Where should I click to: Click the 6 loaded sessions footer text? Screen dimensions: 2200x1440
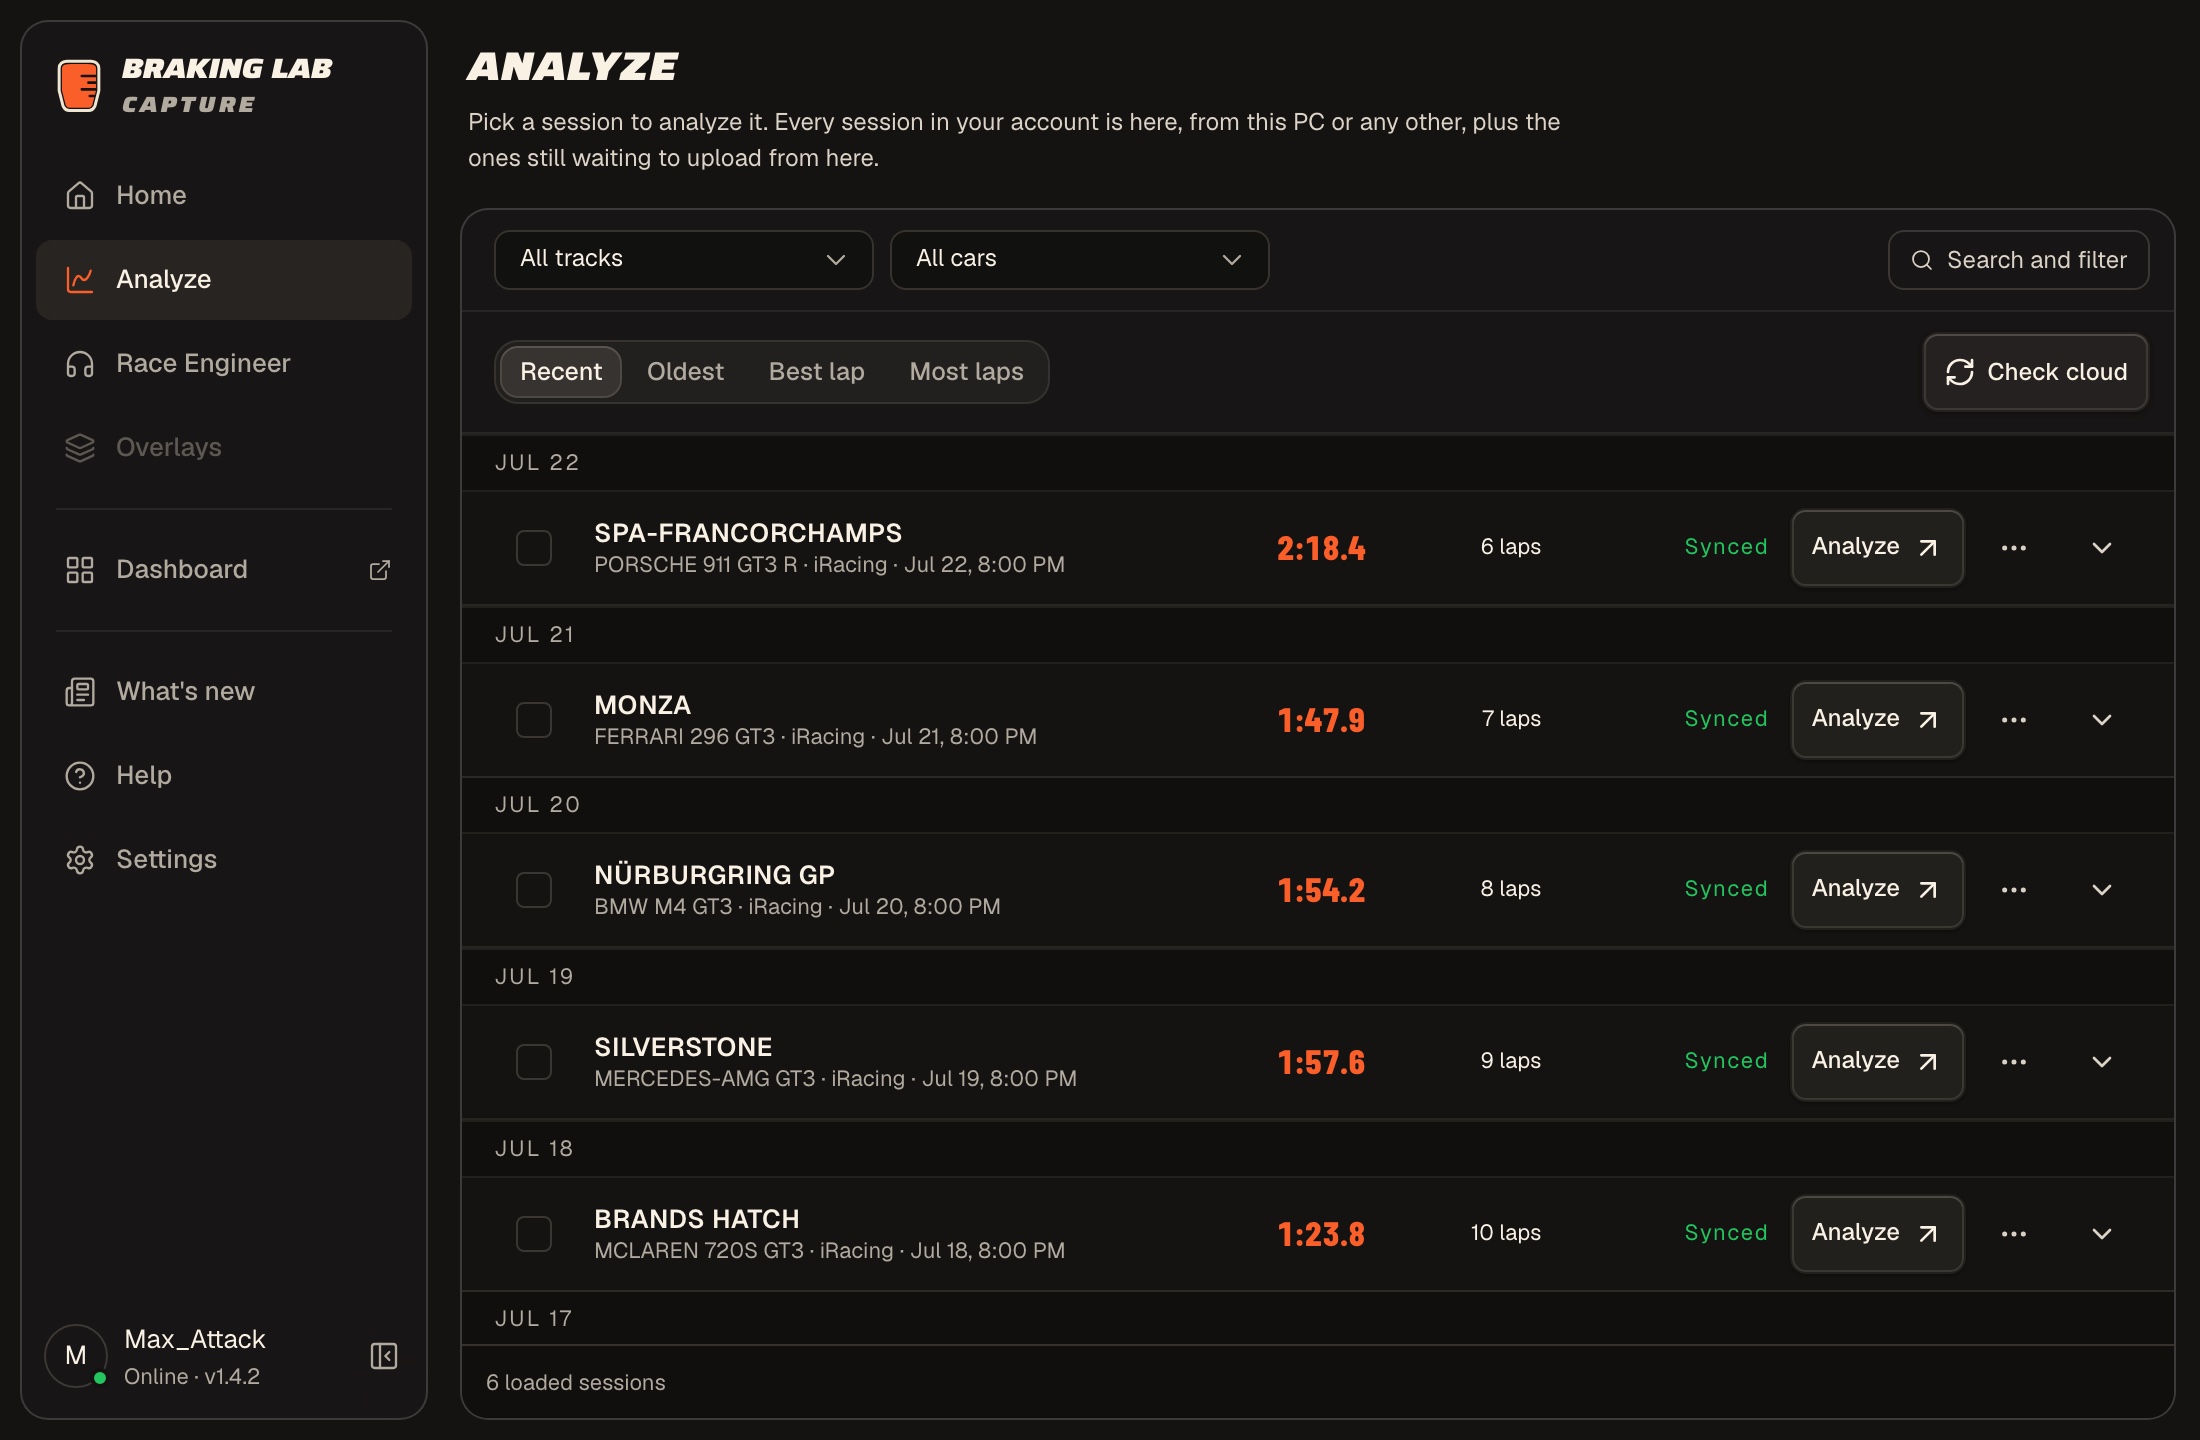coord(575,1383)
